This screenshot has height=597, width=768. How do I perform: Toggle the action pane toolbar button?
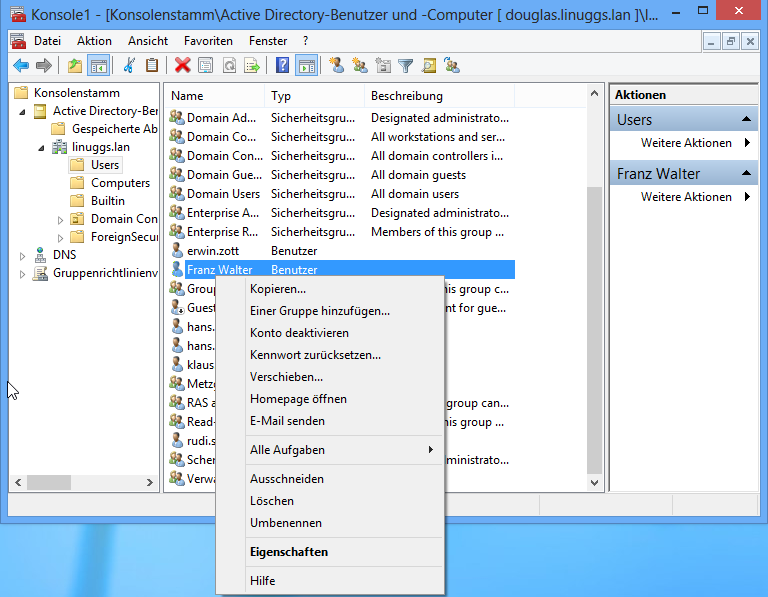pyautogui.click(x=307, y=66)
